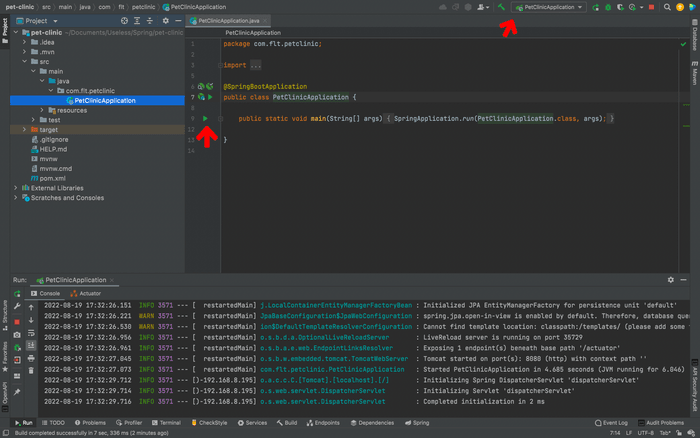Open Project panel gear options
This screenshot has width=700, height=438.
pos(166,21)
